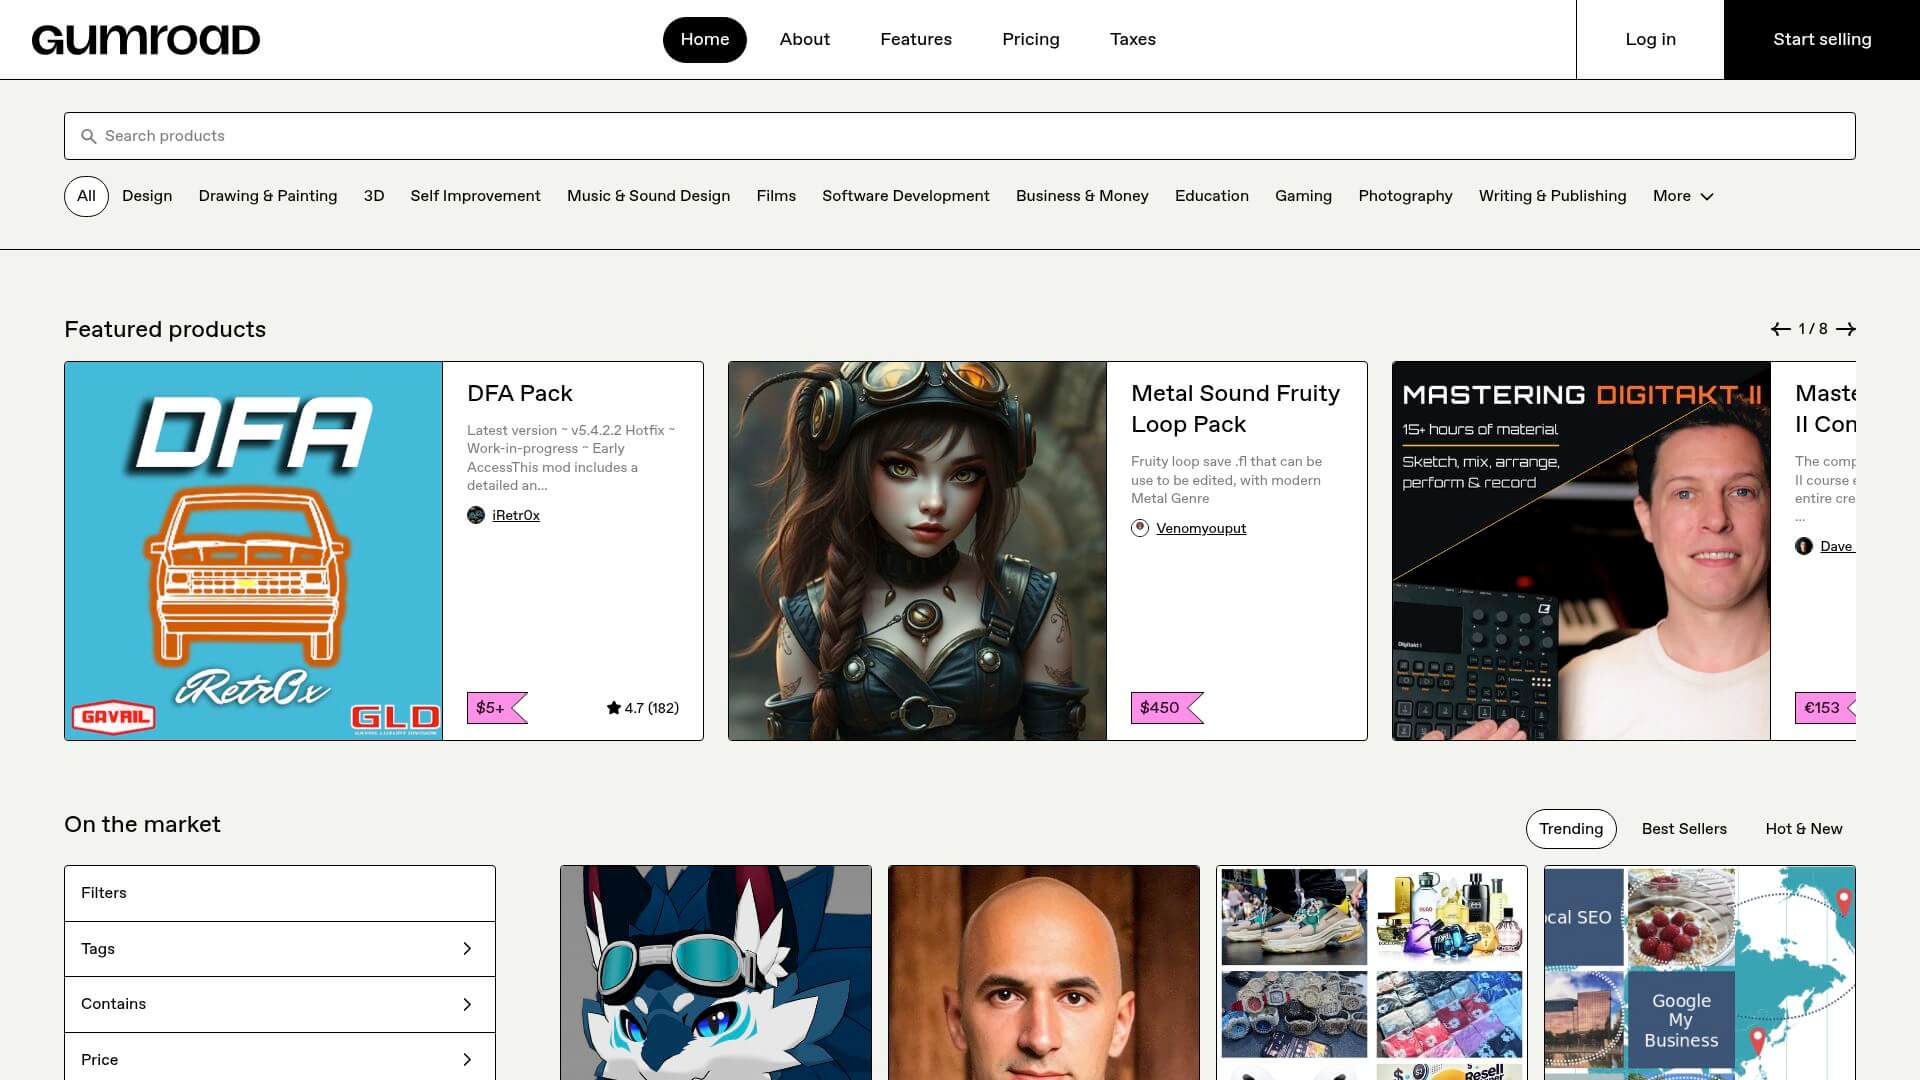Select the Business & Money category

click(1082, 196)
